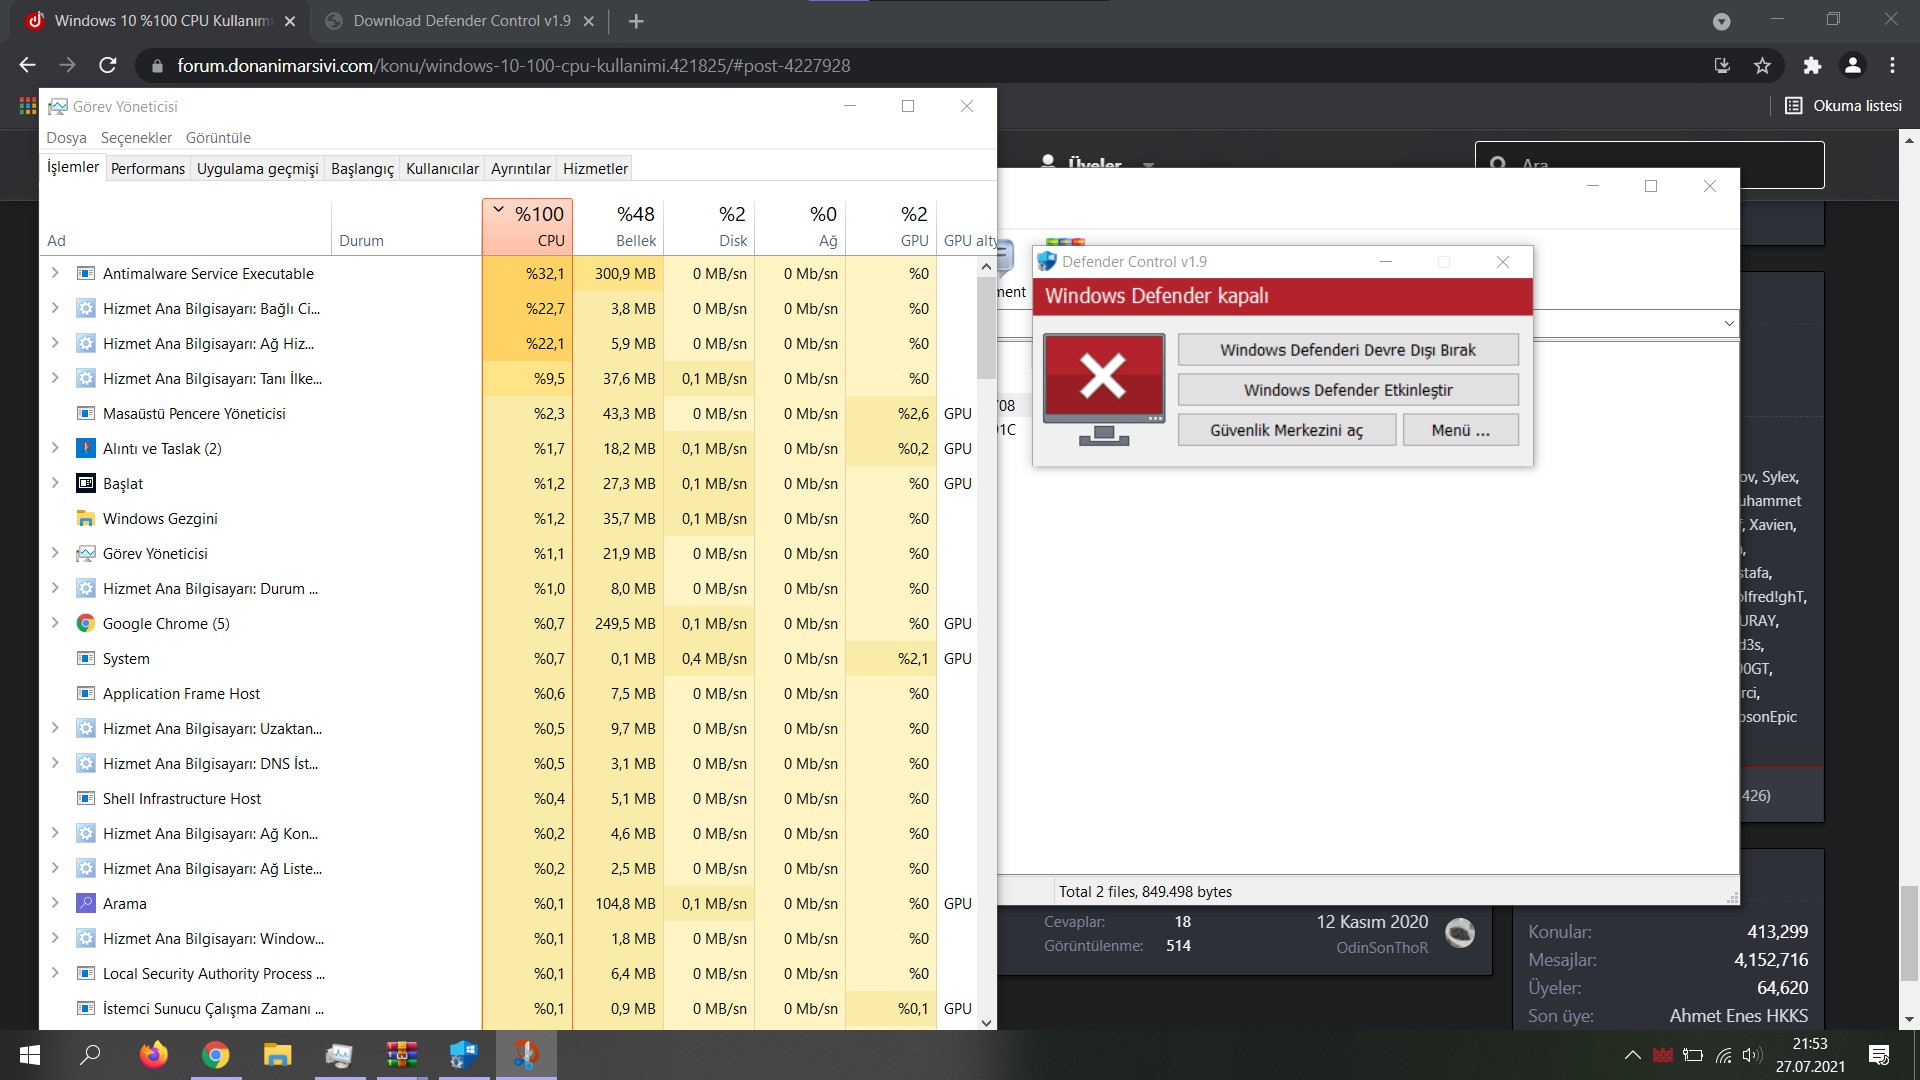Open the network icon in system tray
Viewport: 1920px width, 1080px height.
(x=1723, y=1055)
